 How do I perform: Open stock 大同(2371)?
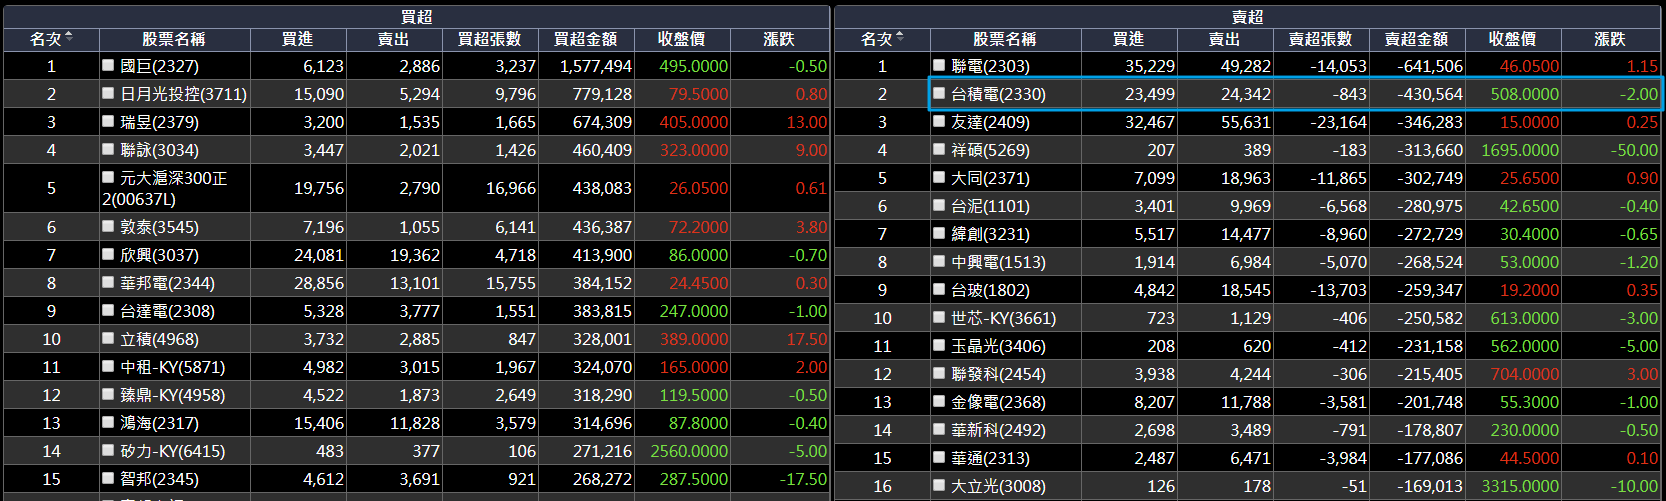tap(990, 178)
